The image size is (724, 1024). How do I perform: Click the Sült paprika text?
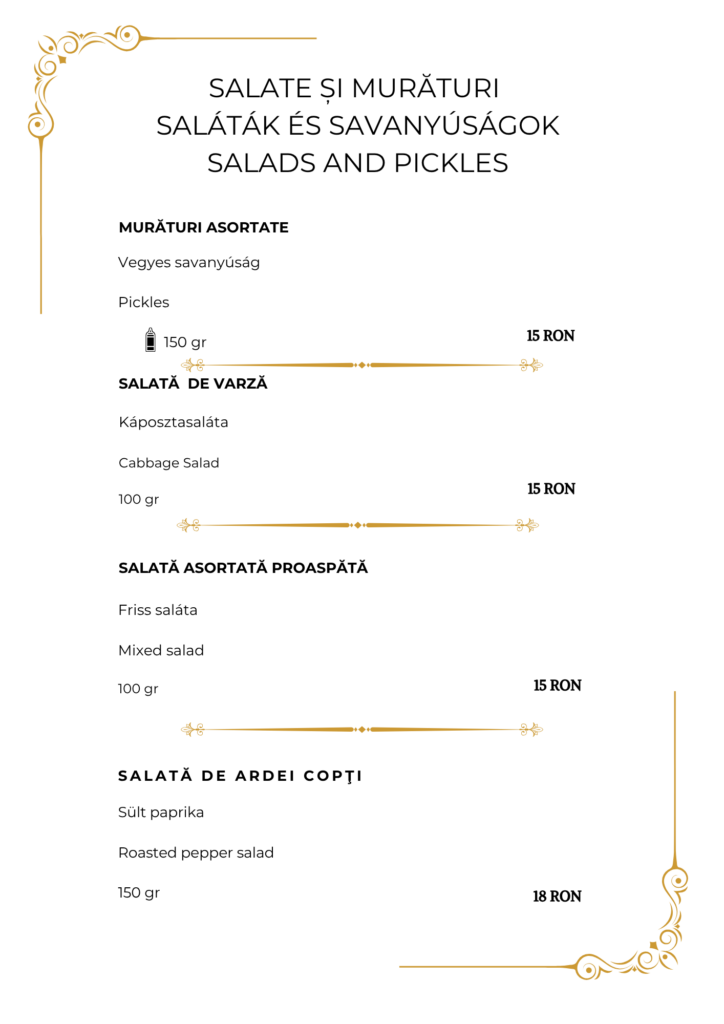click(x=161, y=812)
